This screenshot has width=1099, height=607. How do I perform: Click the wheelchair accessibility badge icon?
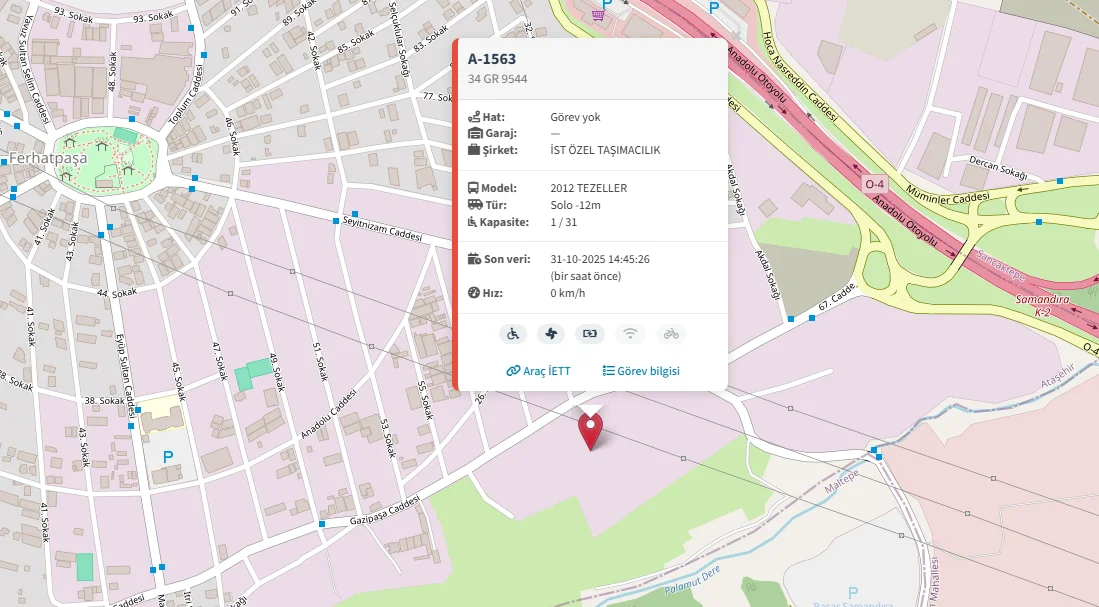(512, 334)
